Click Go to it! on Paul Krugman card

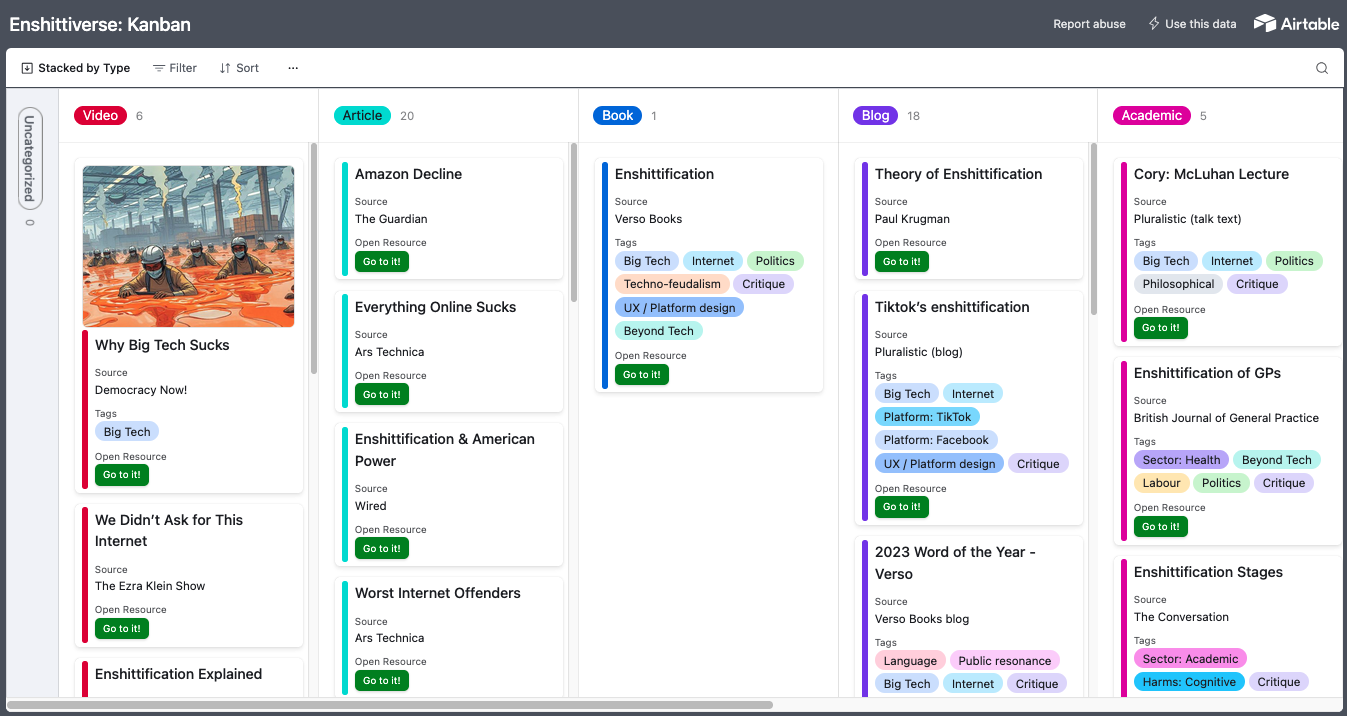[902, 262]
